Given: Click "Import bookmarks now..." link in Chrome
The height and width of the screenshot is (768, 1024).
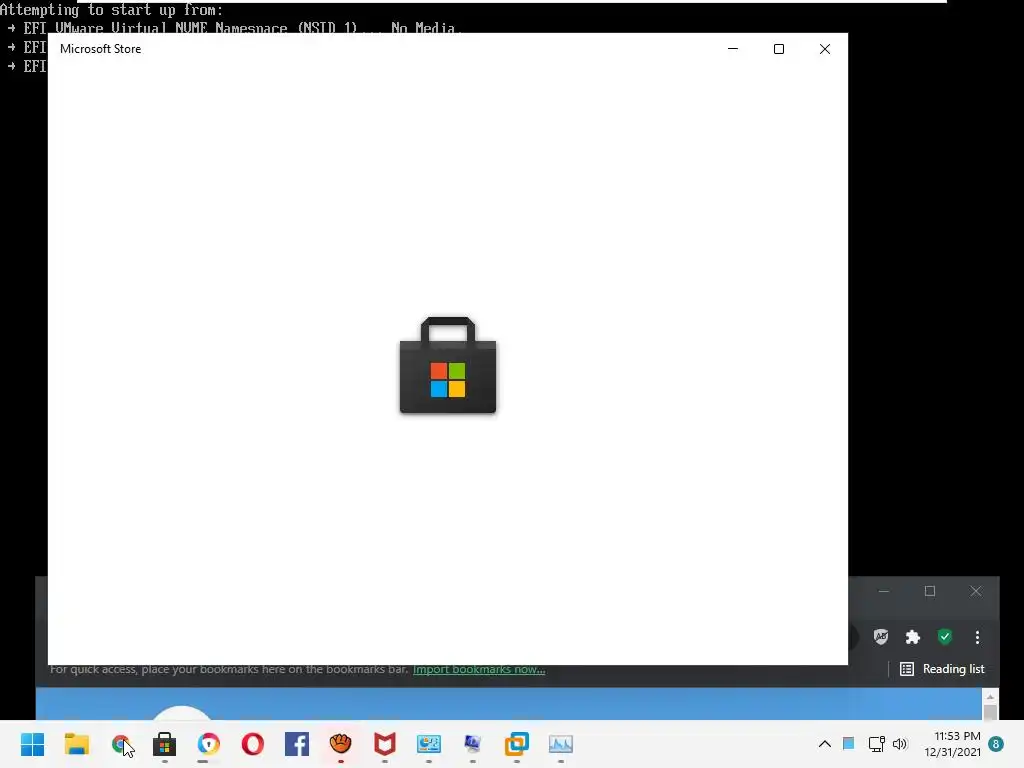Looking at the screenshot, I should coord(479,669).
